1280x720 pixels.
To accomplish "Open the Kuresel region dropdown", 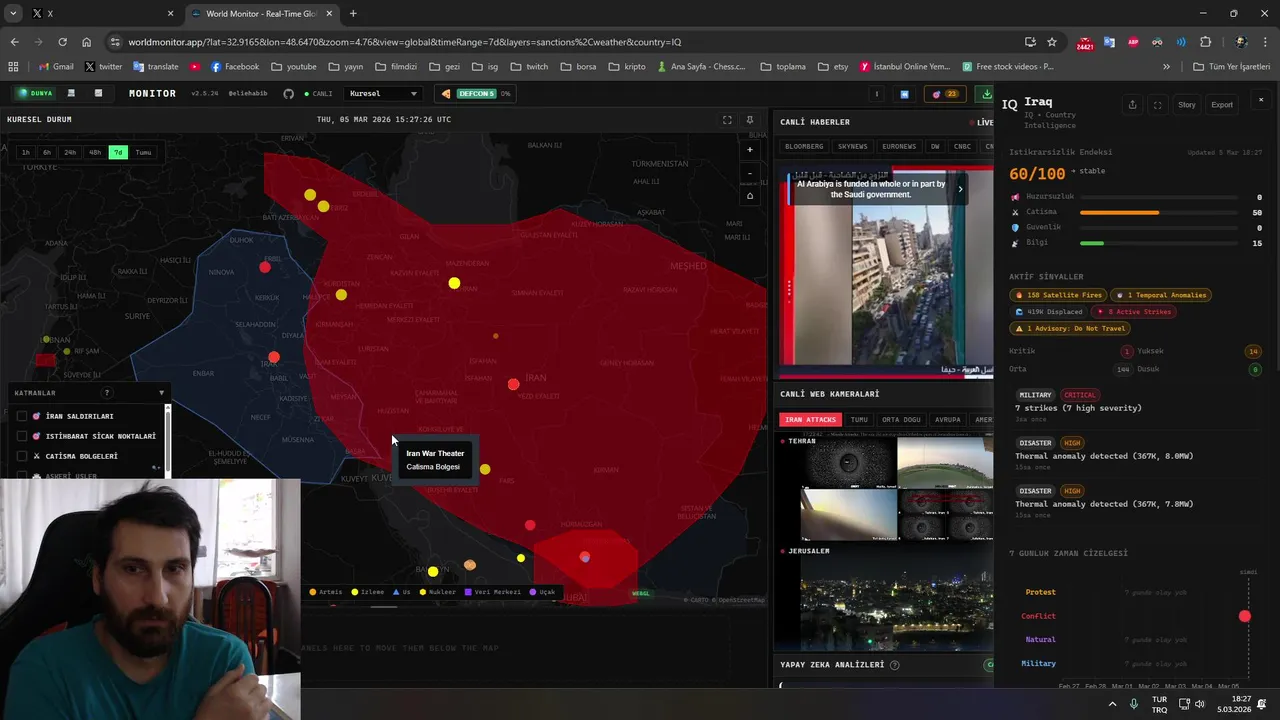I will pyautogui.click(x=384, y=94).
